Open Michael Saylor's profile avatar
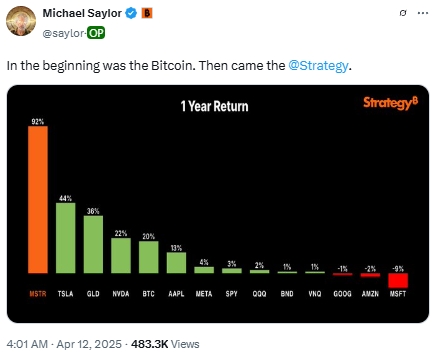The width and height of the screenshot is (437, 360). pyautogui.click(x=21, y=21)
